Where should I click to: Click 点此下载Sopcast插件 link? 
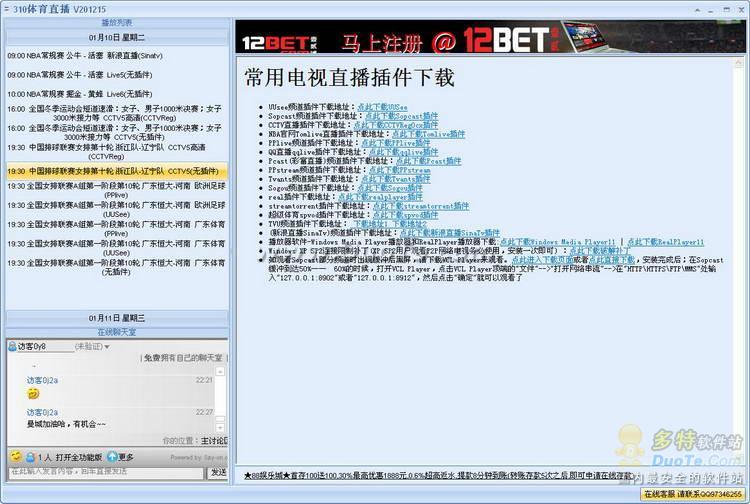401,116
